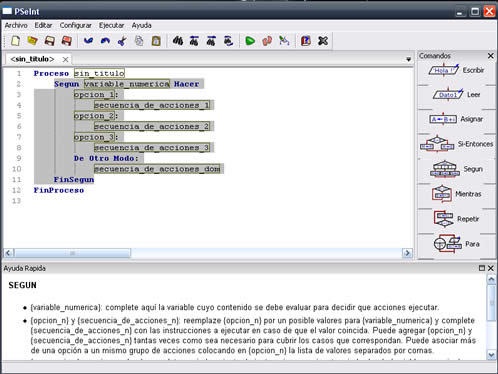This screenshot has height=374, width=498.
Task: Redo with the blue arrow icon
Action: coord(105,41)
